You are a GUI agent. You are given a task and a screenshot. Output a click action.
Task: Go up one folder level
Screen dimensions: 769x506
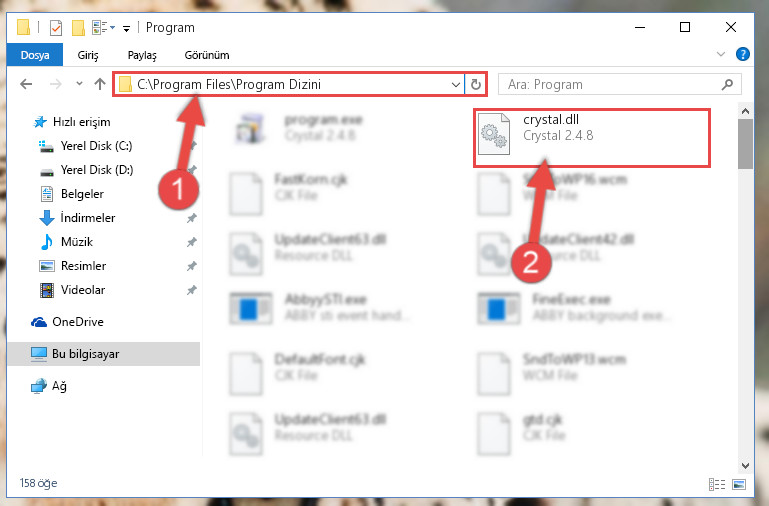tap(100, 84)
